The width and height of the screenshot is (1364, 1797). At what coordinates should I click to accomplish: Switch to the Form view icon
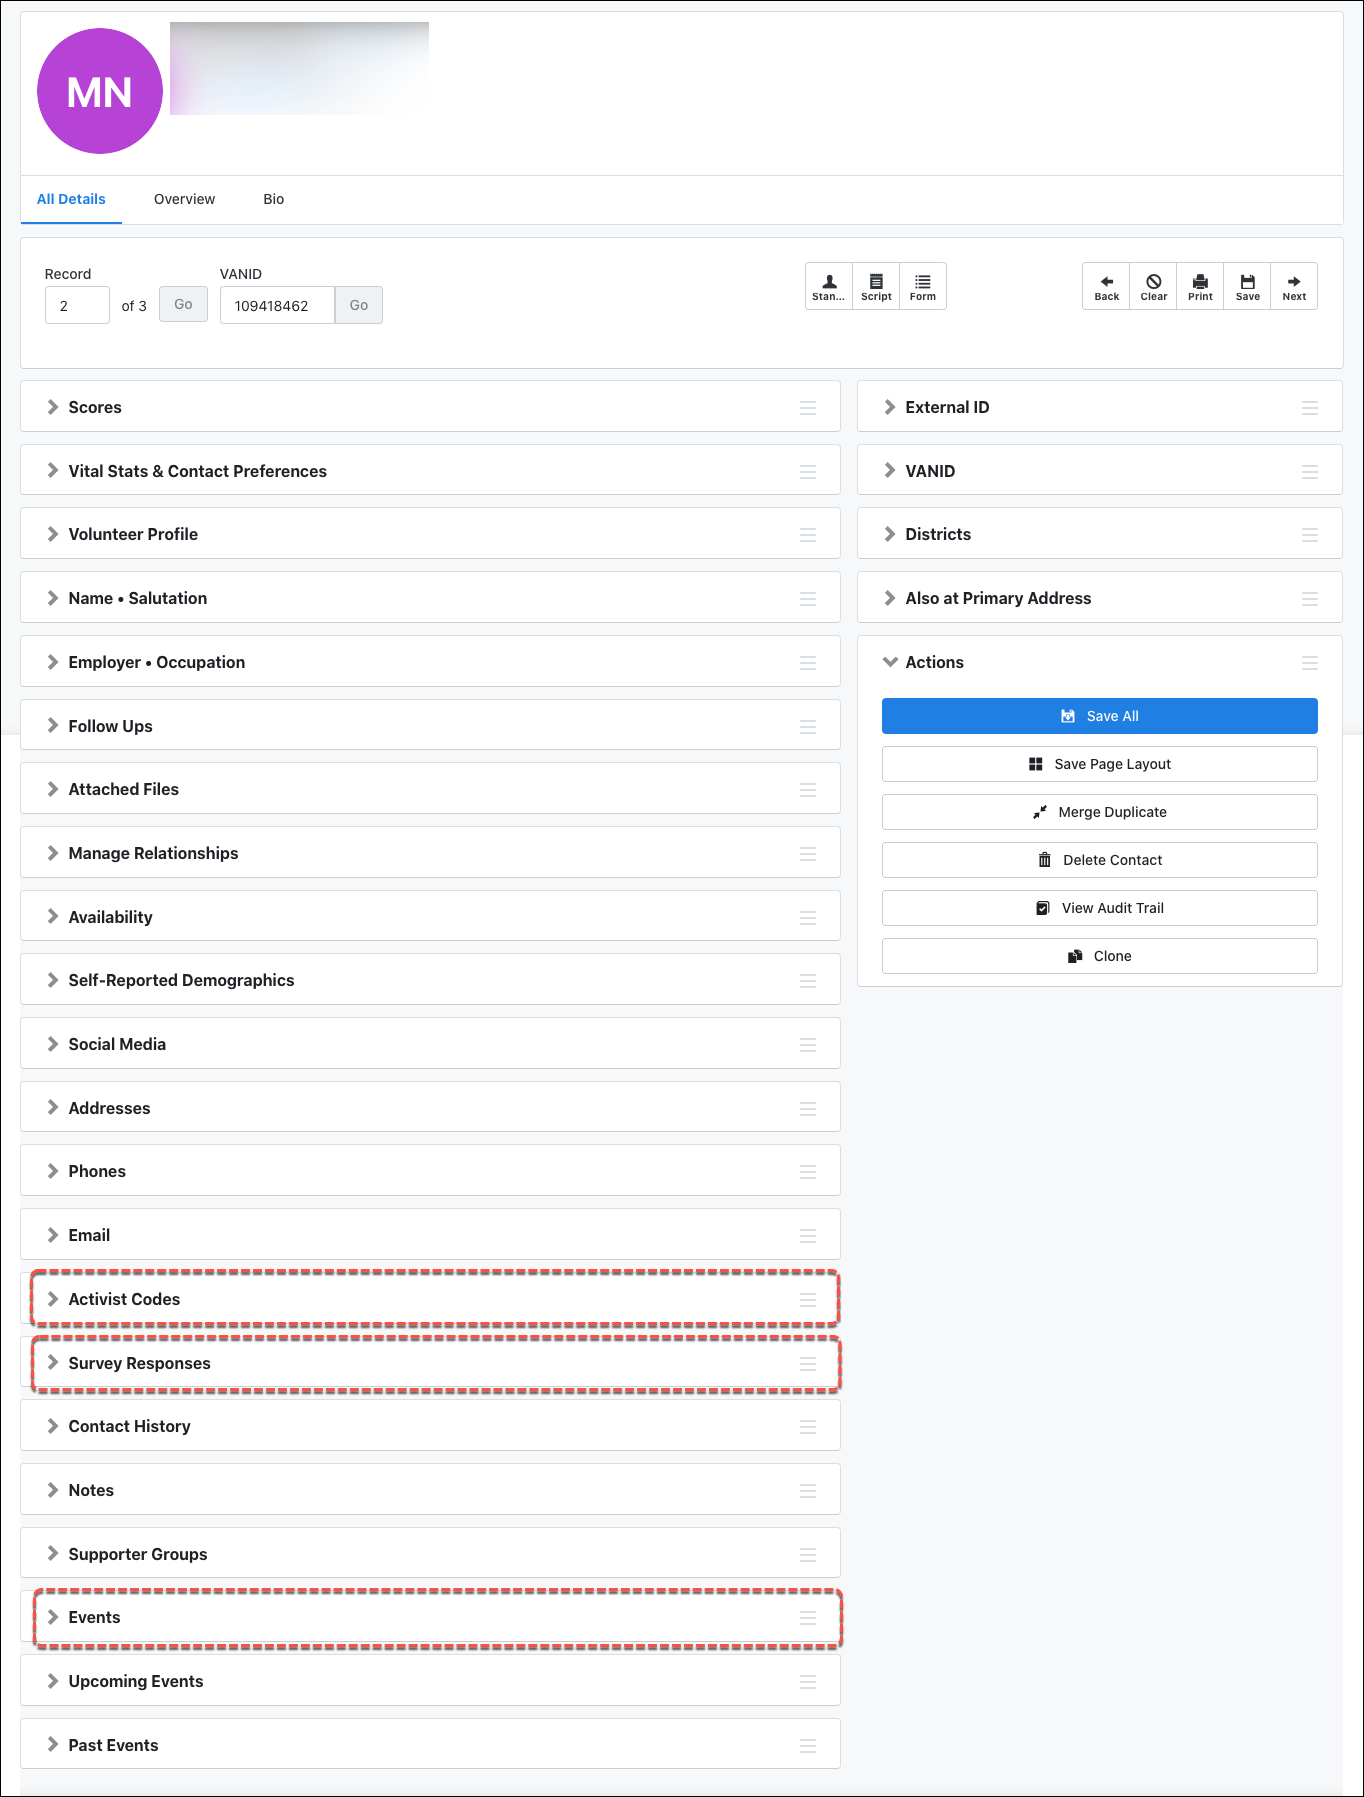pyautogui.click(x=923, y=287)
